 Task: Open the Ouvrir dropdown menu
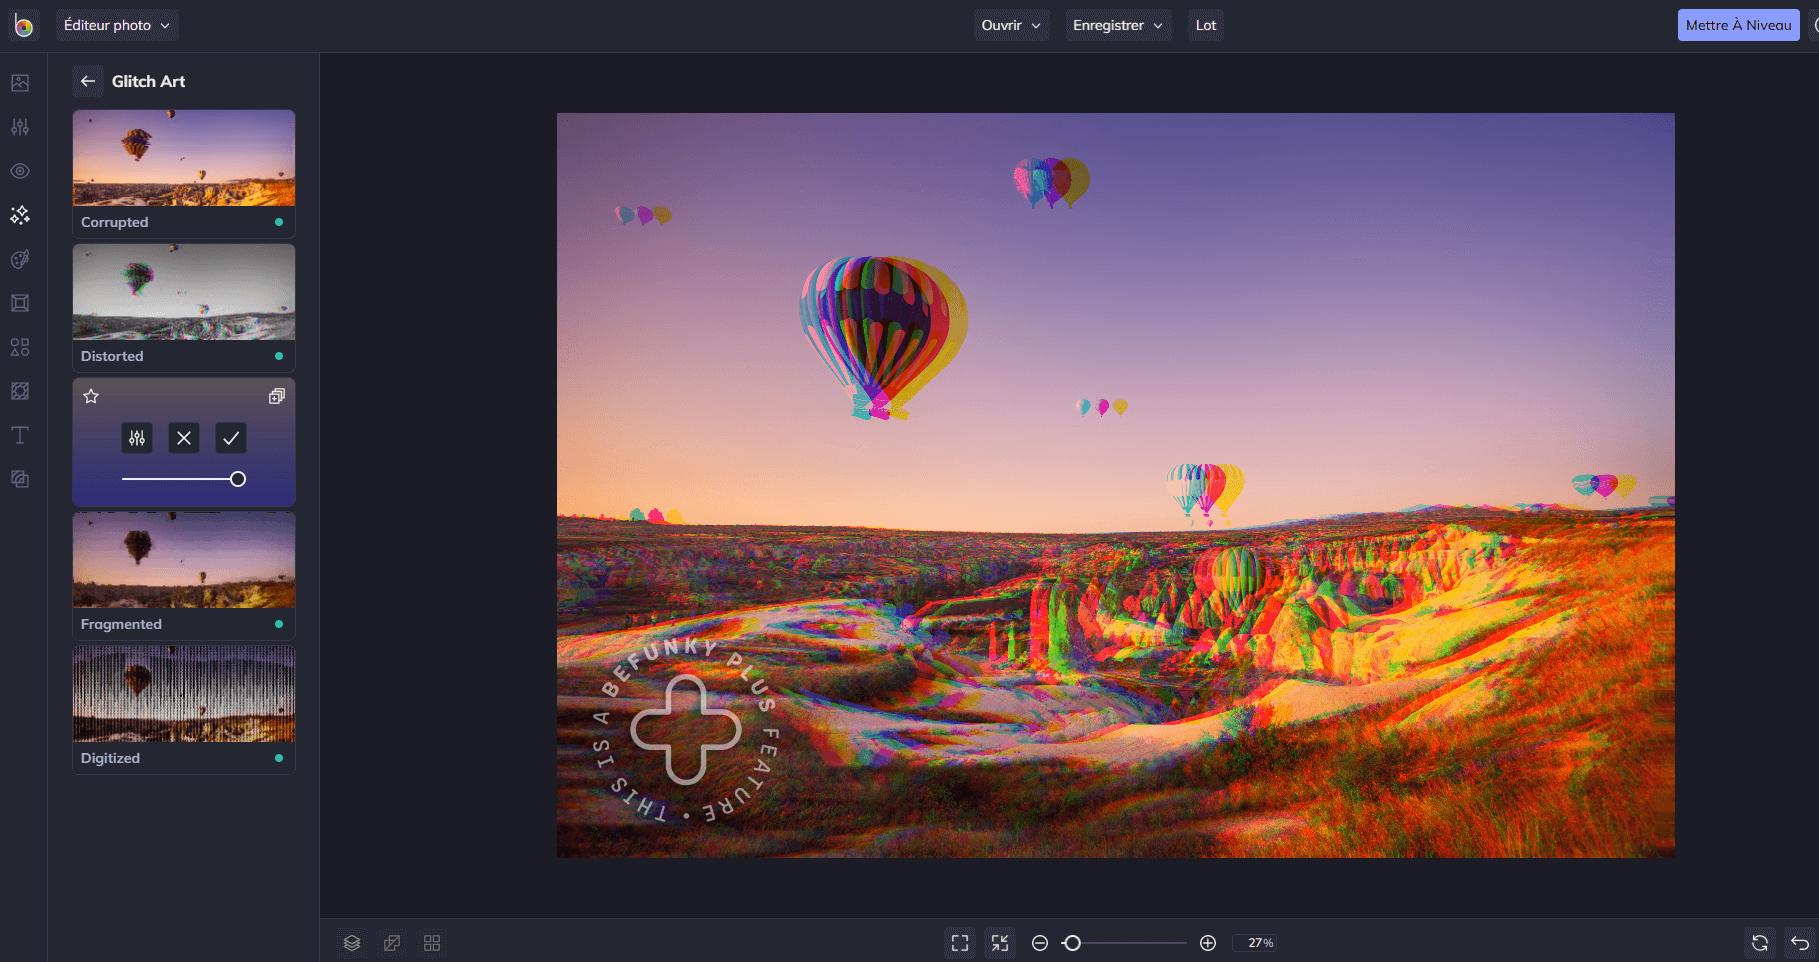click(1012, 25)
